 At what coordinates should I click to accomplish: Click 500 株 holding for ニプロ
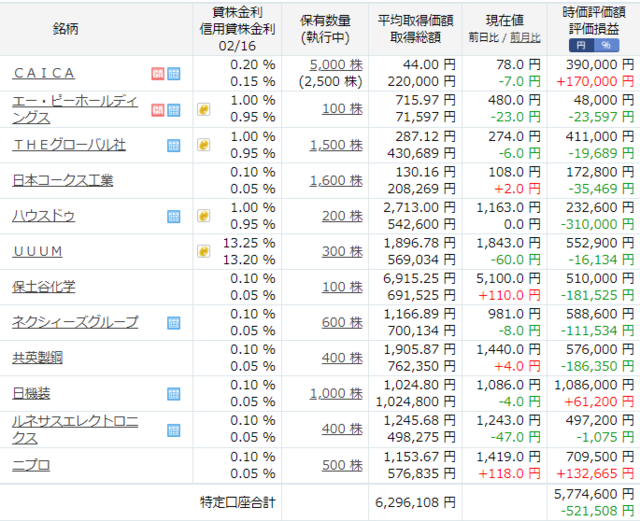pyautogui.click(x=342, y=465)
